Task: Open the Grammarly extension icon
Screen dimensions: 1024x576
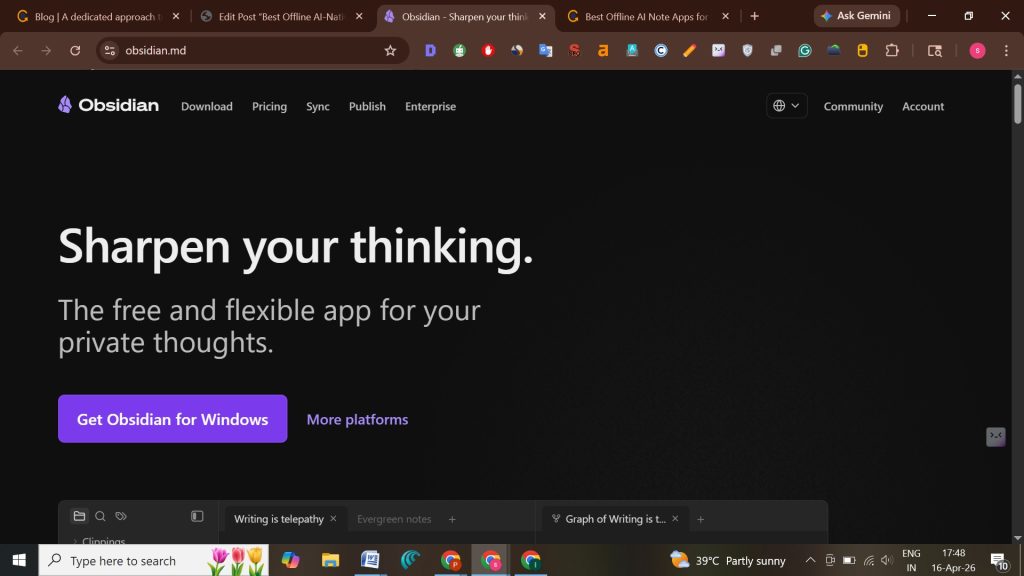Action: pos(805,51)
